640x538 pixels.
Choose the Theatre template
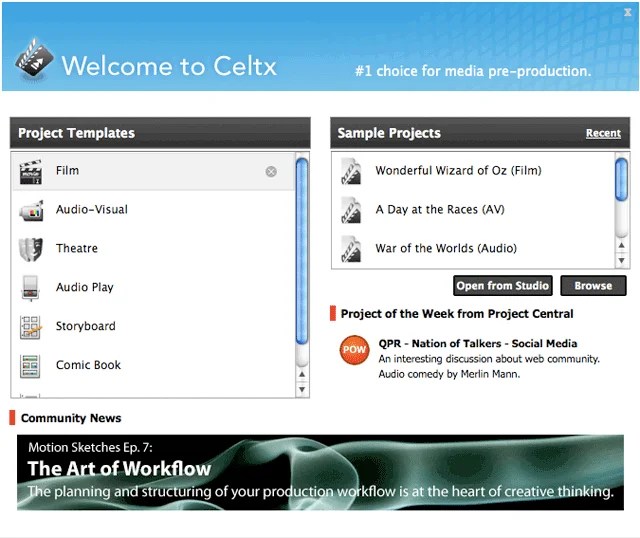153,249
